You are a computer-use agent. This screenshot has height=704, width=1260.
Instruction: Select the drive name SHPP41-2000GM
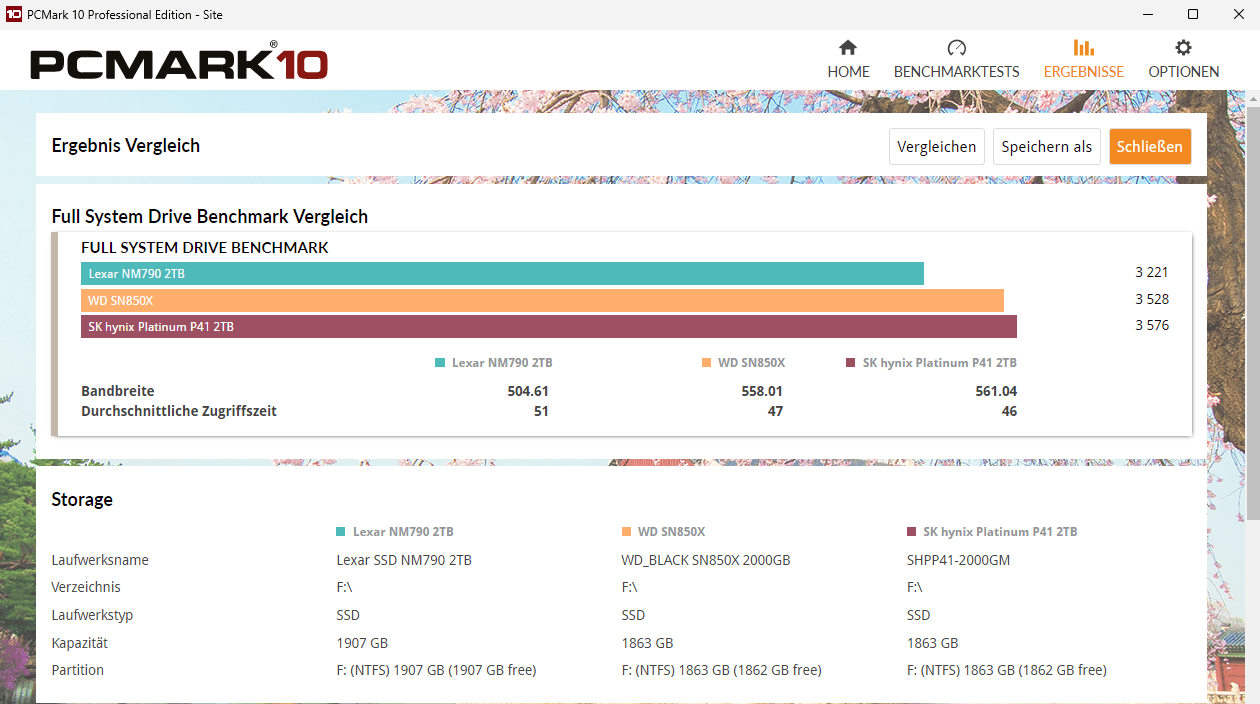pos(958,560)
